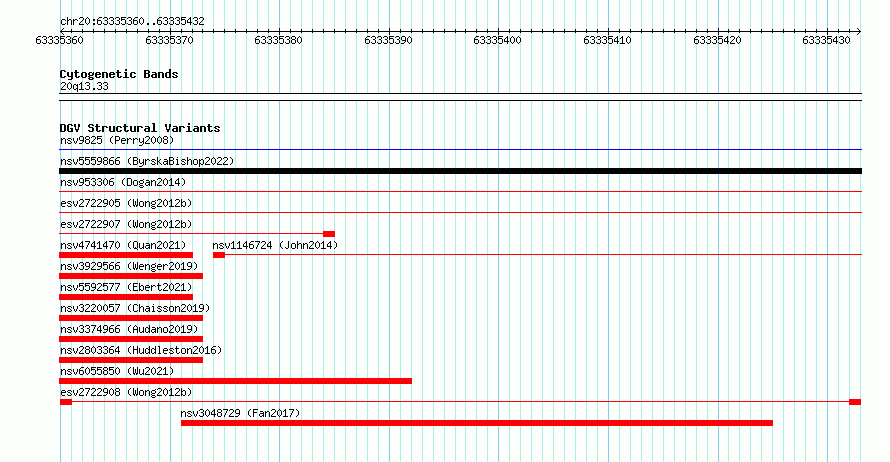
Task: Click ruler position 63335390
Action: 388,40
